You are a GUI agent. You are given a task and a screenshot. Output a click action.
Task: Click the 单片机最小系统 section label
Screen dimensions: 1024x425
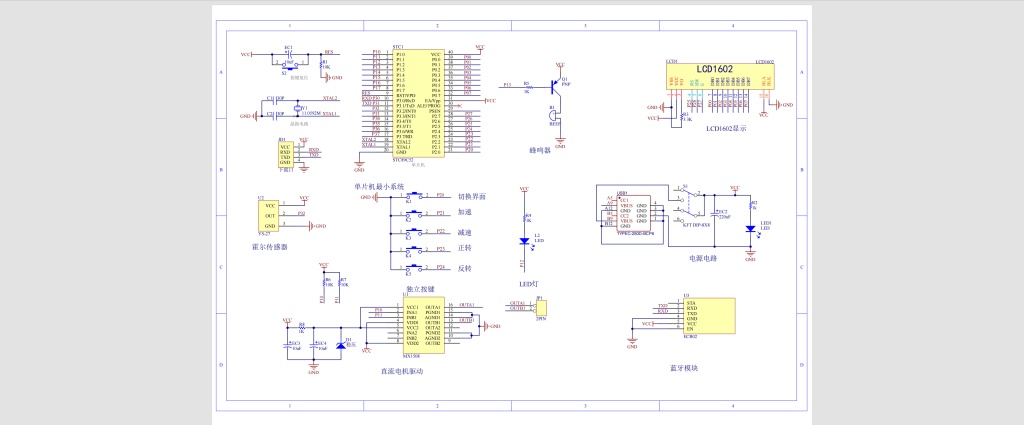[x=379, y=187]
